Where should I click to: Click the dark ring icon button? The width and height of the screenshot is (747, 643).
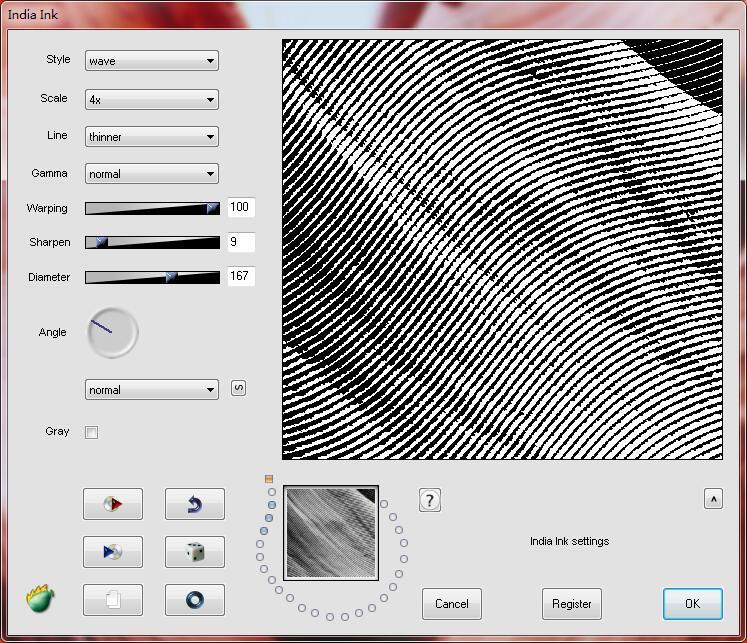pos(194,600)
